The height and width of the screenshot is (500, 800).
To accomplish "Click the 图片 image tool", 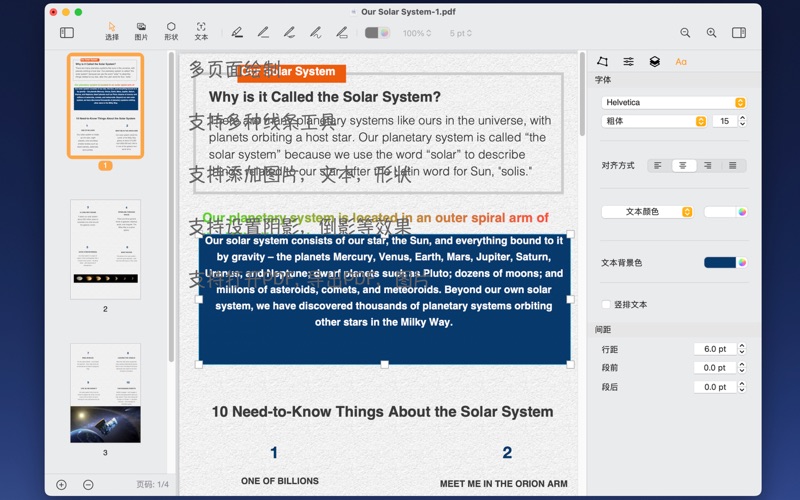I will pos(141,31).
